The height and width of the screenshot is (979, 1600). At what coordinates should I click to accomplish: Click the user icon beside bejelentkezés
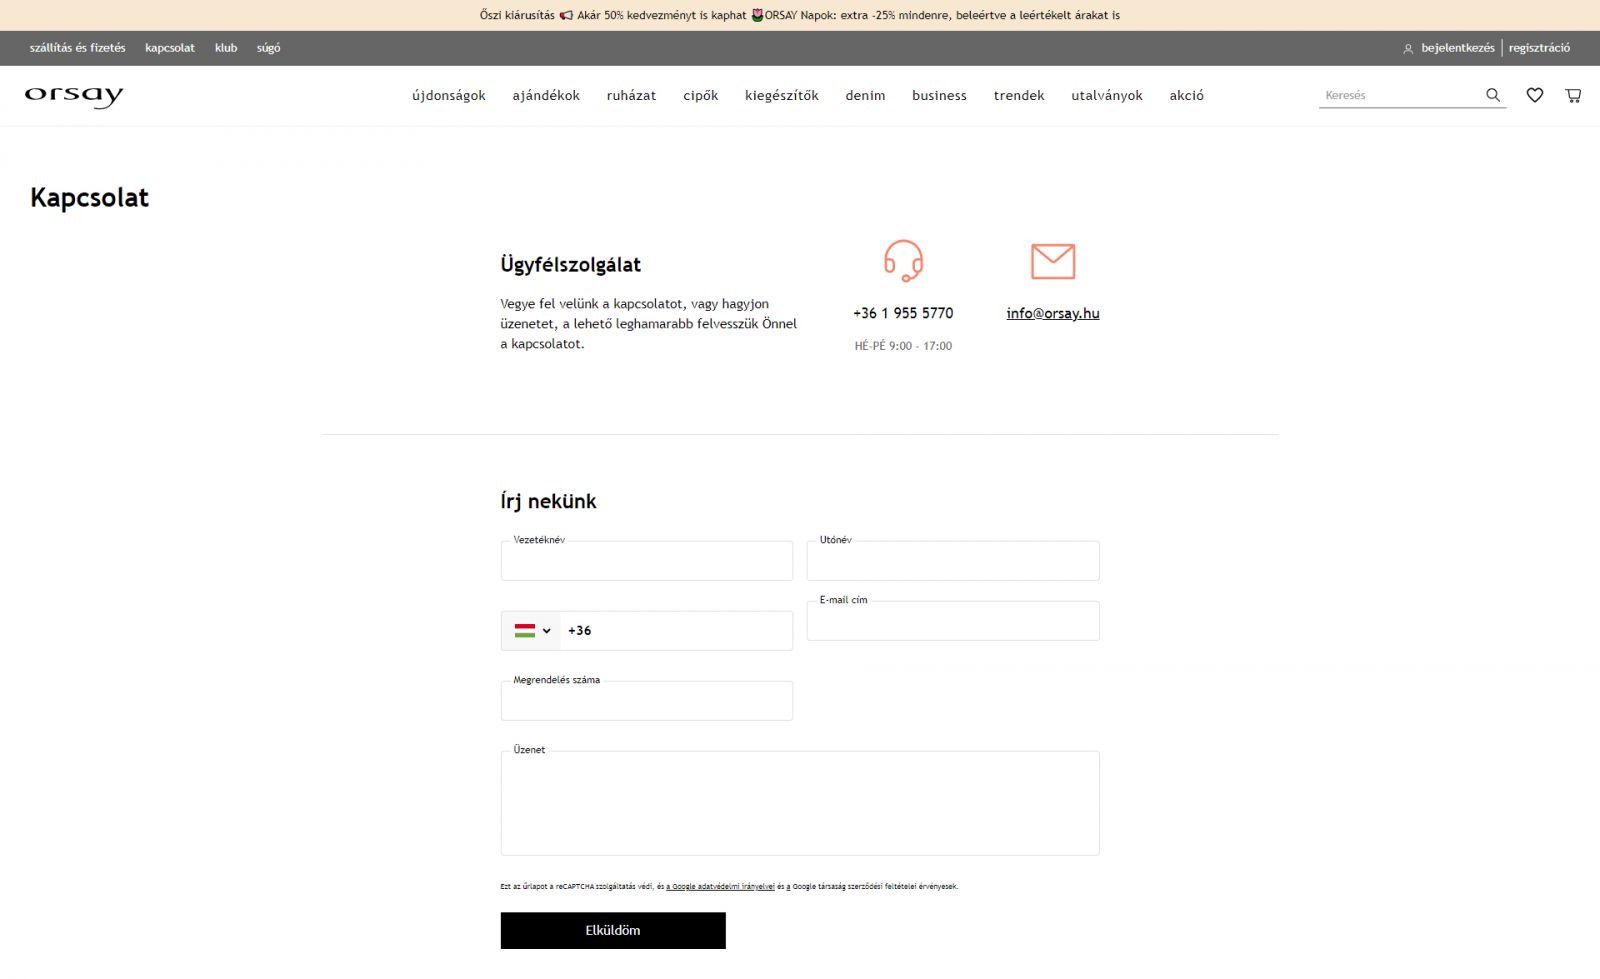click(1408, 48)
